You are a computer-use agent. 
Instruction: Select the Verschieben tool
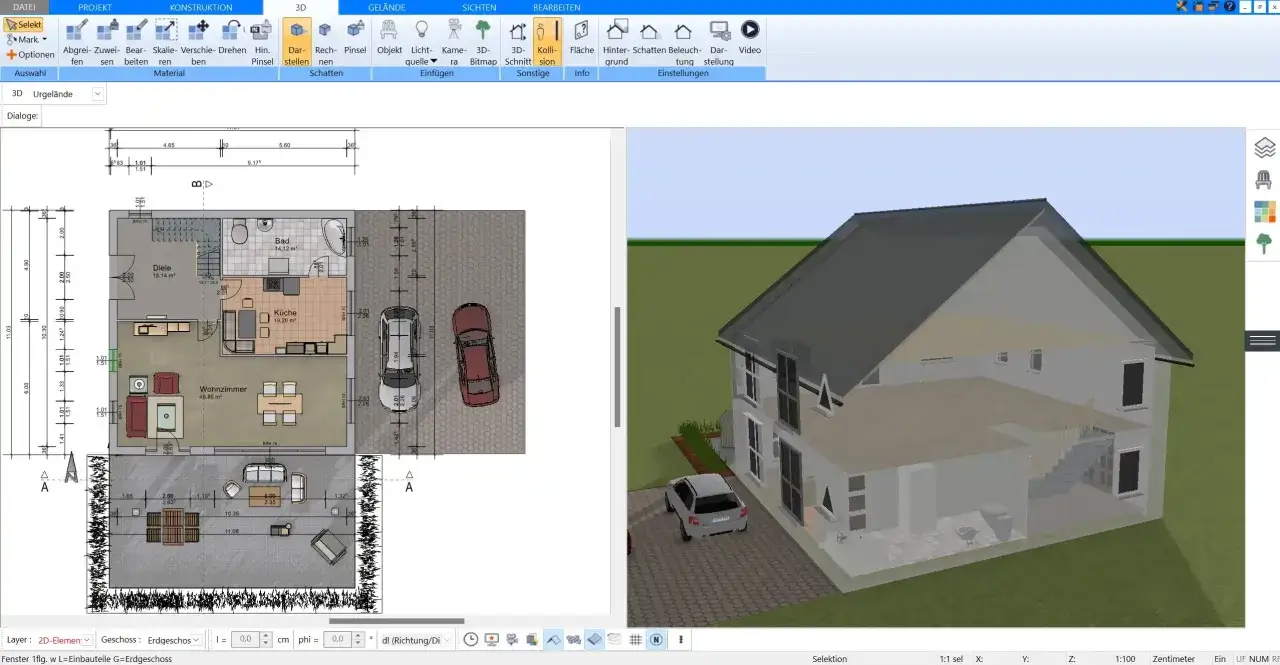pos(198,42)
